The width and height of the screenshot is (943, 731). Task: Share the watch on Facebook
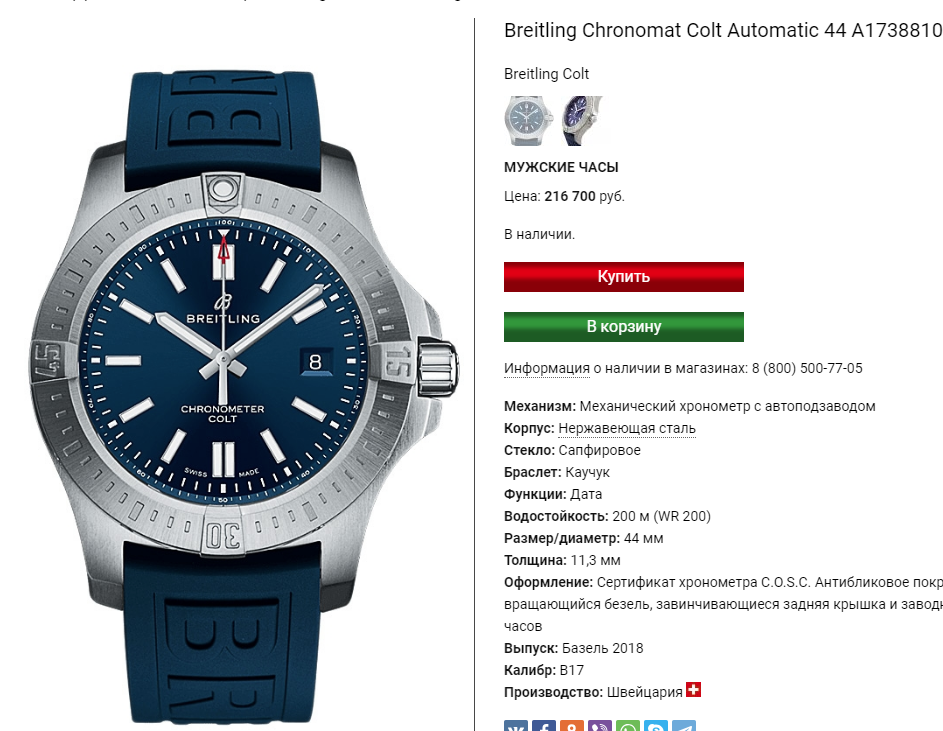tap(544, 726)
